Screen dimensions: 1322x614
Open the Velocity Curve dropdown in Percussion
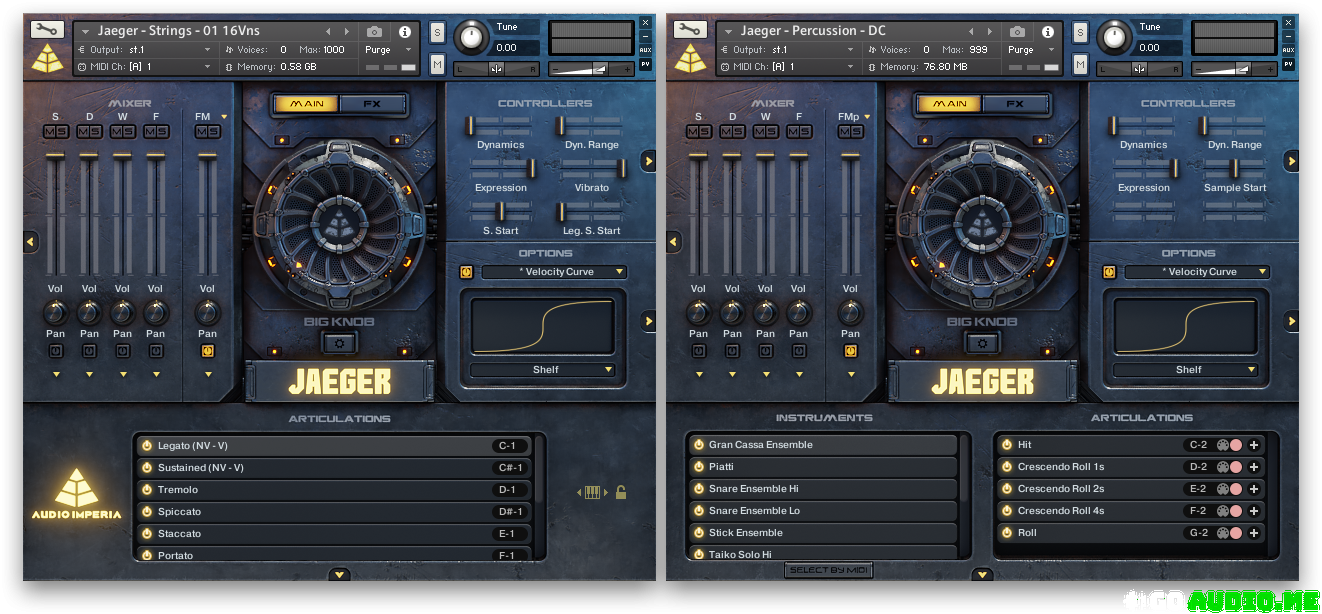[1197, 272]
